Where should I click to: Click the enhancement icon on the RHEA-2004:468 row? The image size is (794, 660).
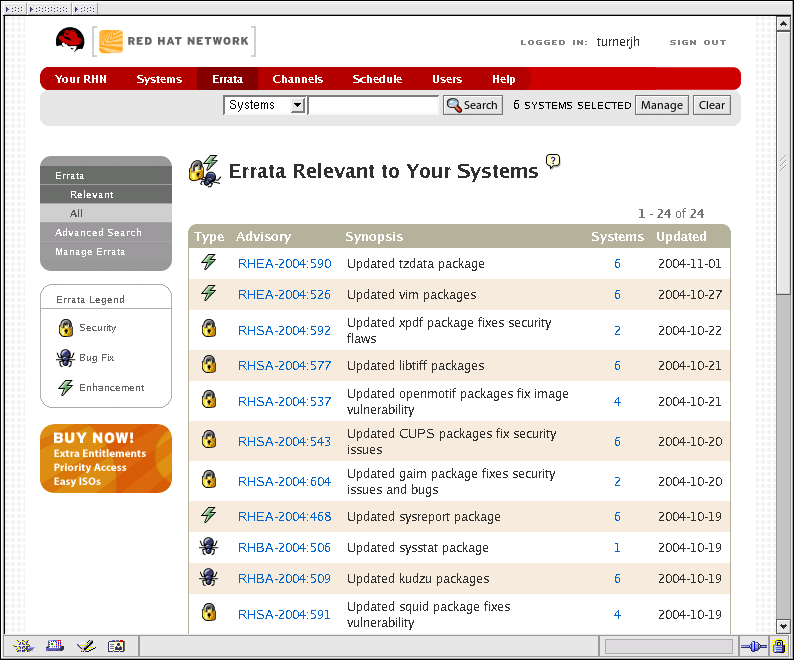coord(209,515)
